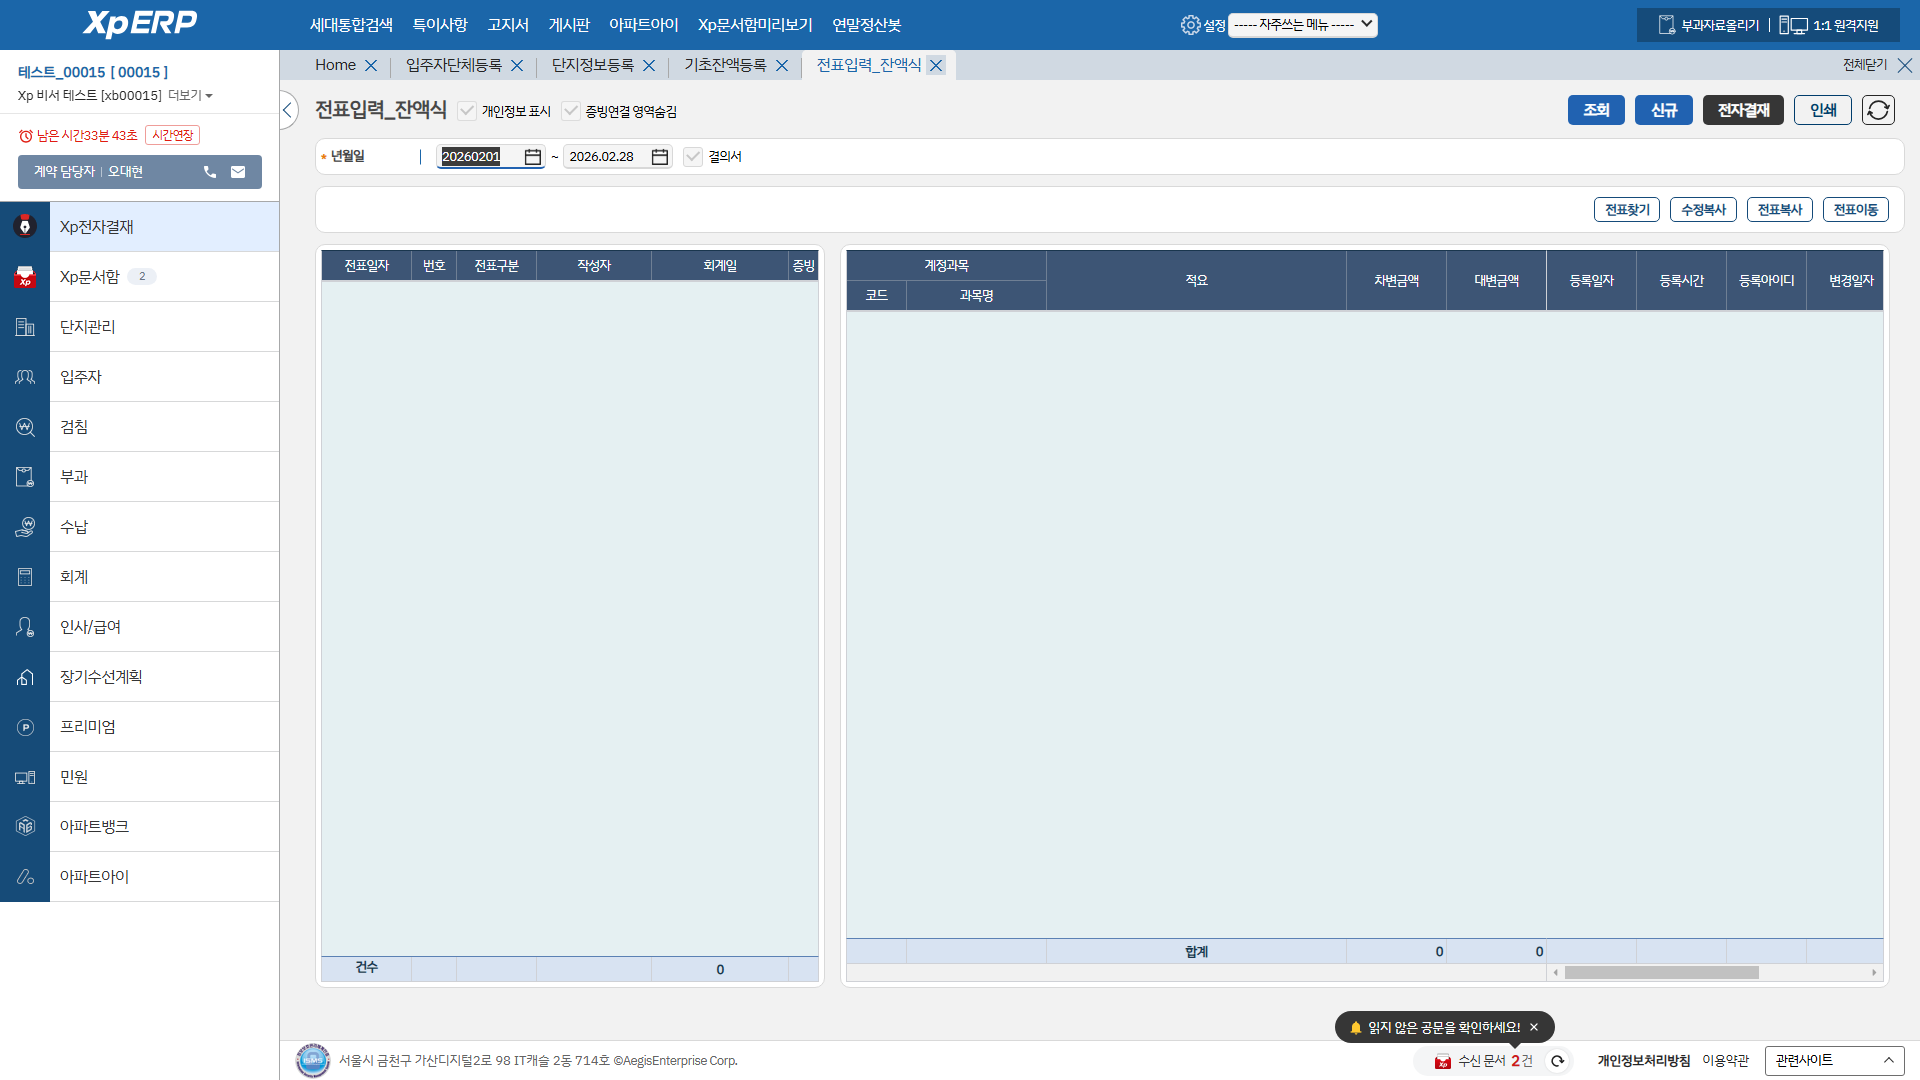Click the 전표찾기 button
This screenshot has width=1920, height=1080.
tap(1626, 210)
